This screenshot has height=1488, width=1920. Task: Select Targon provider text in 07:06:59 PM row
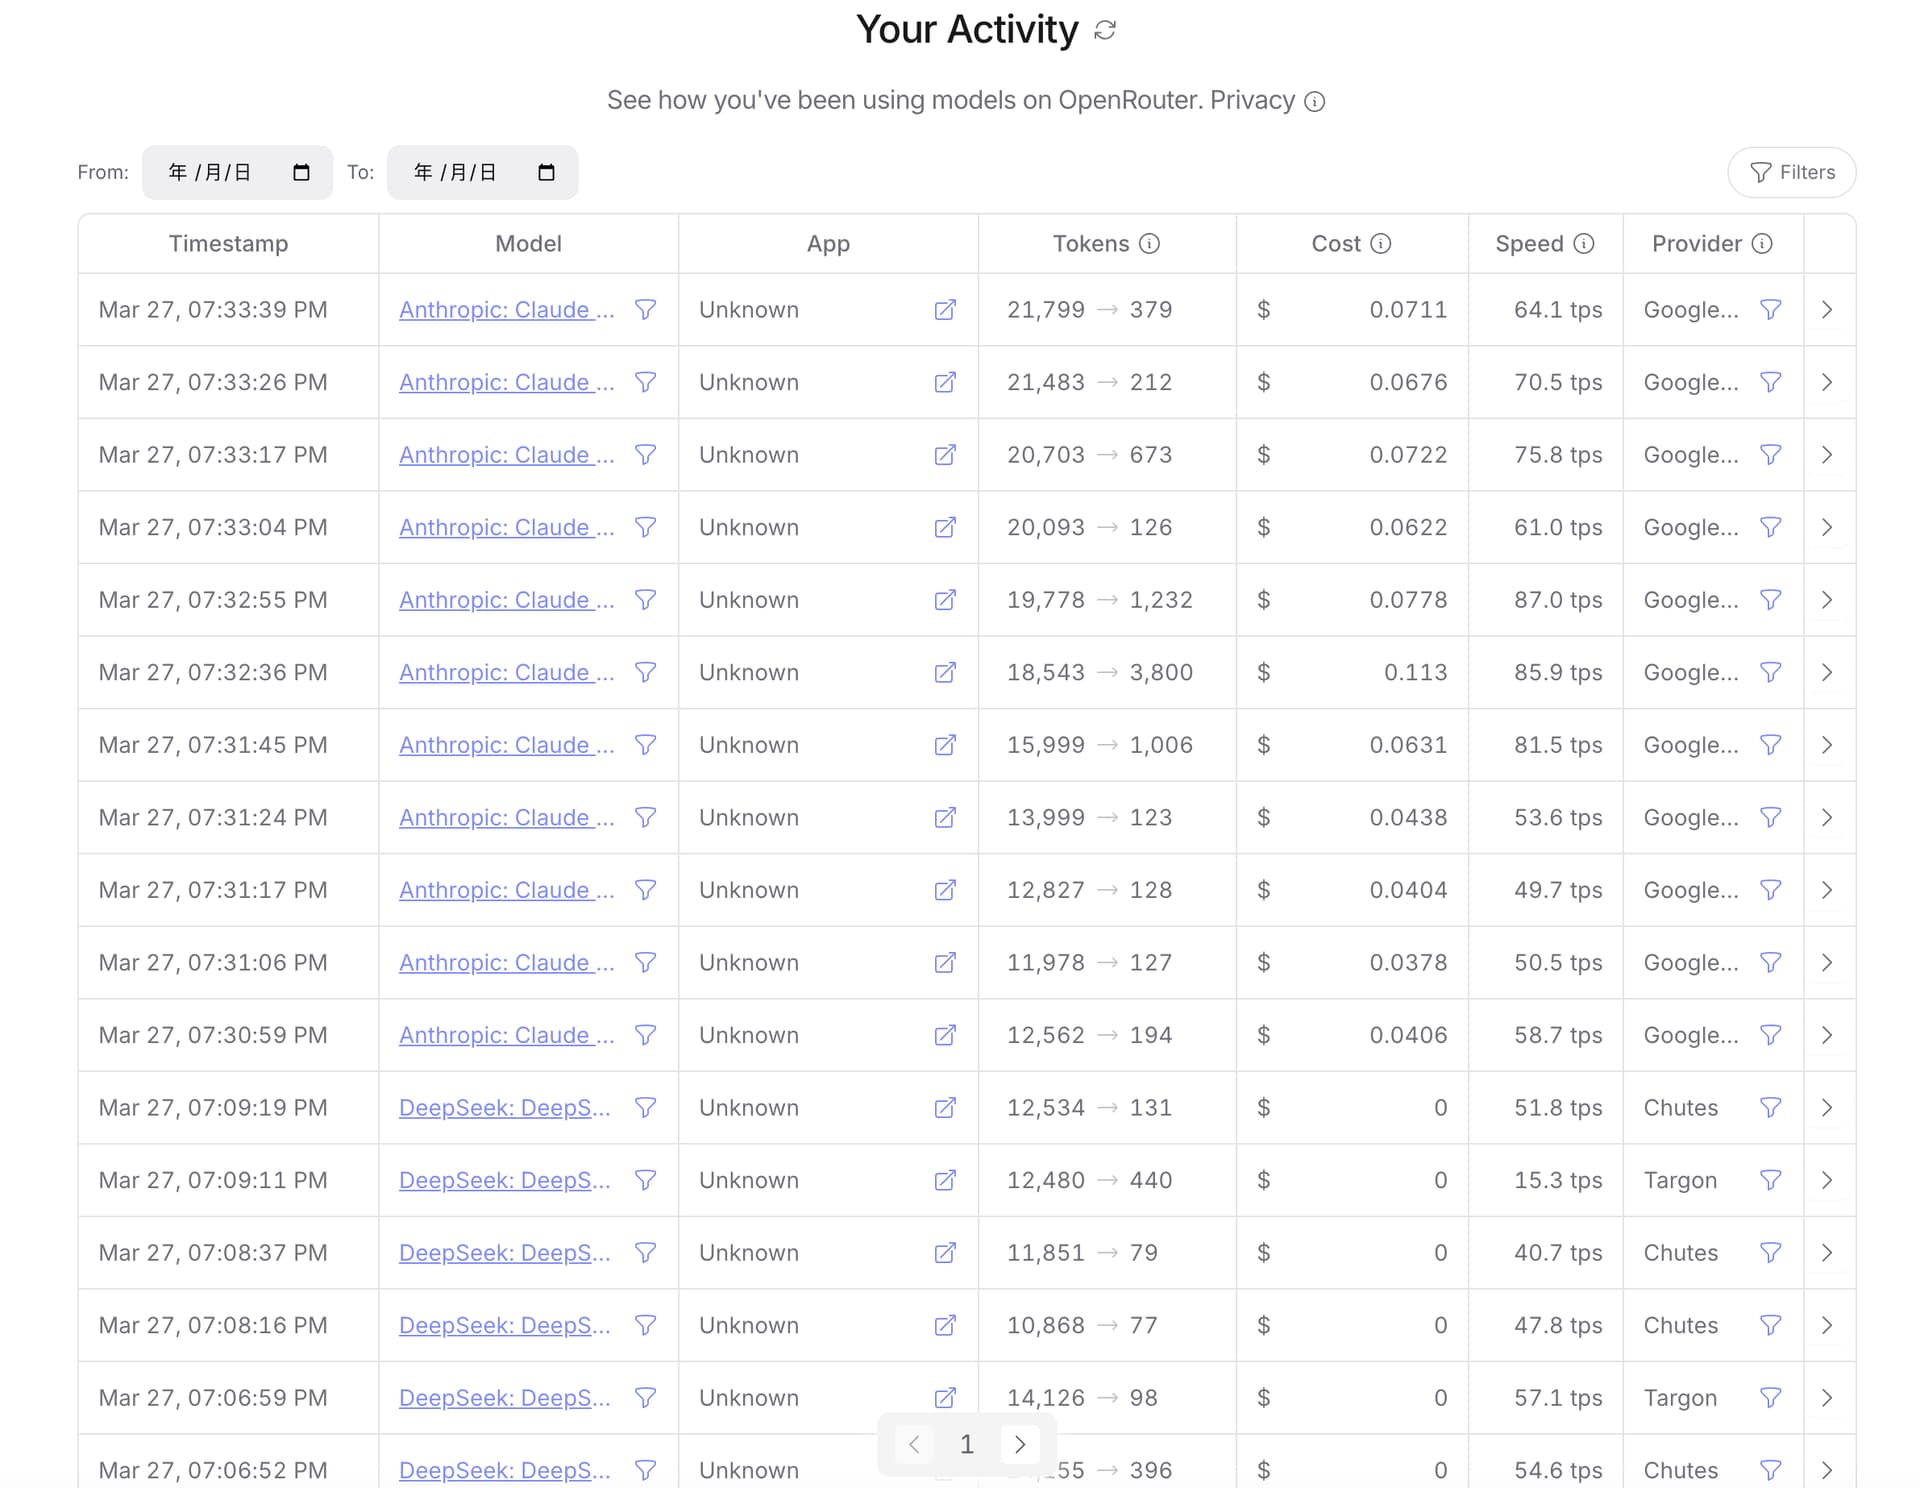(1680, 1397)
